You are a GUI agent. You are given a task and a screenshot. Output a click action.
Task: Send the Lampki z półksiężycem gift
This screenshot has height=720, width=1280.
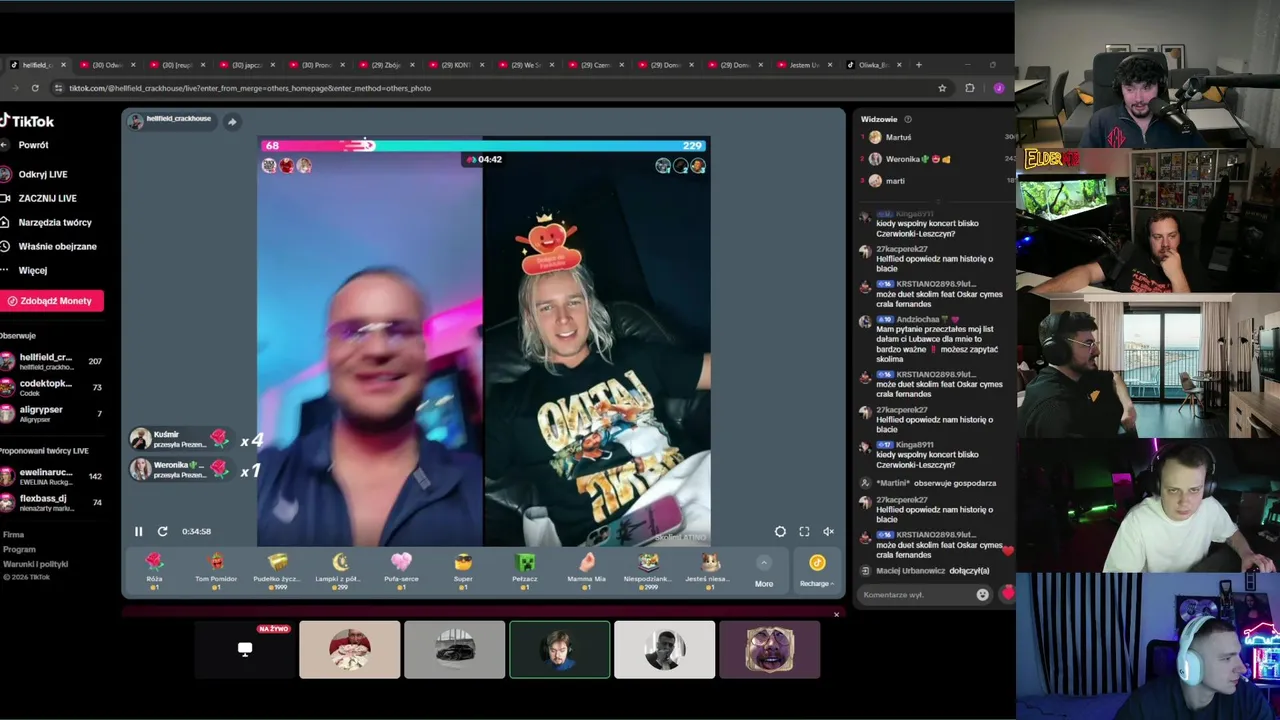point(340,570)
